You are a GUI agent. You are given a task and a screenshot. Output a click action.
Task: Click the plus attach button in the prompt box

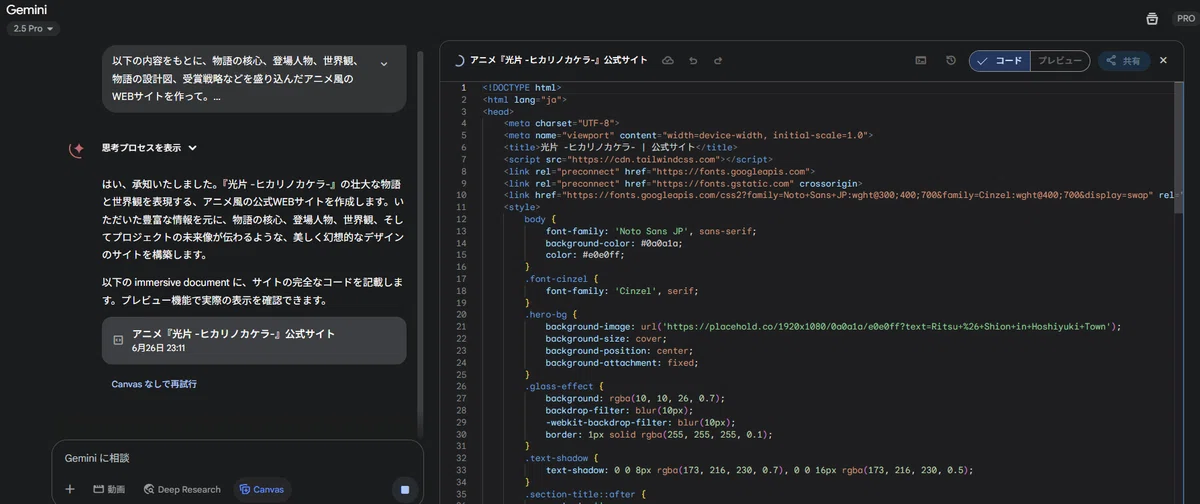70,489
